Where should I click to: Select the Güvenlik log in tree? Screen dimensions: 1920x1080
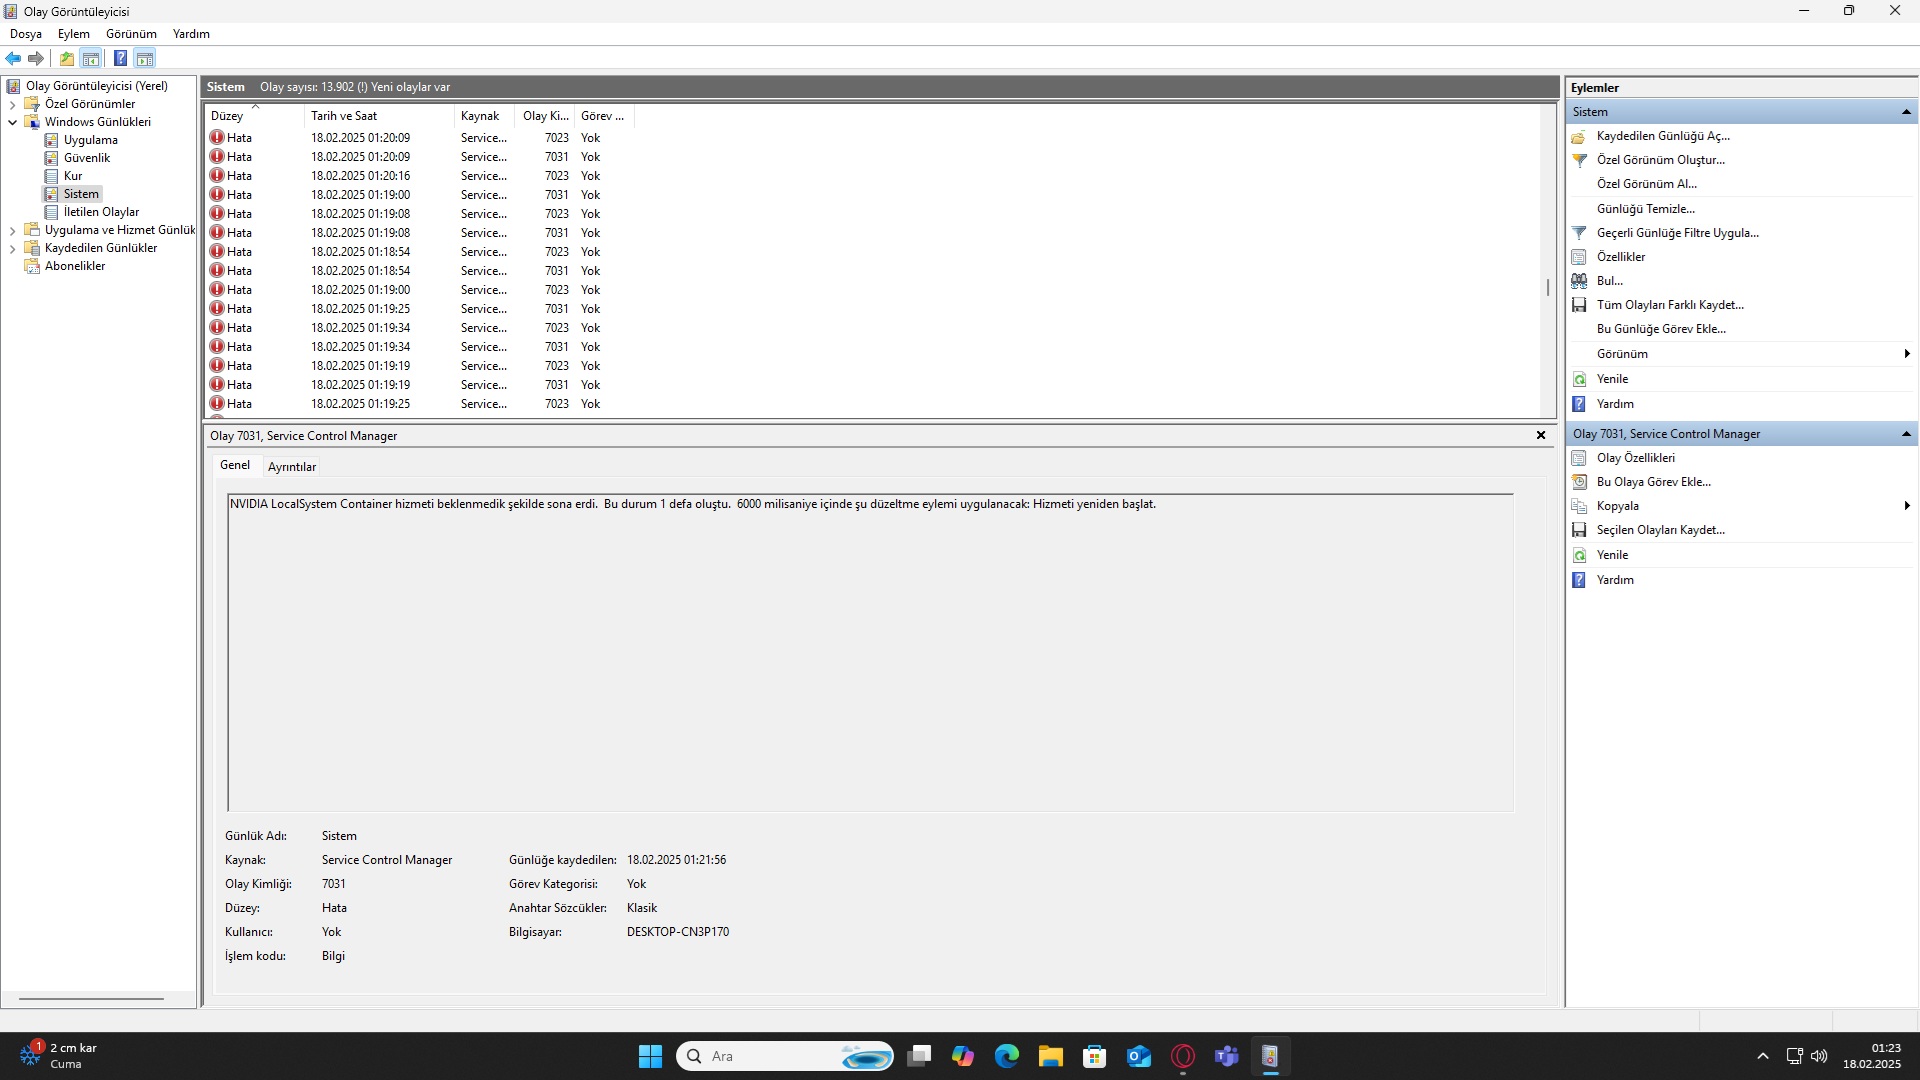[x=87, y=158]
